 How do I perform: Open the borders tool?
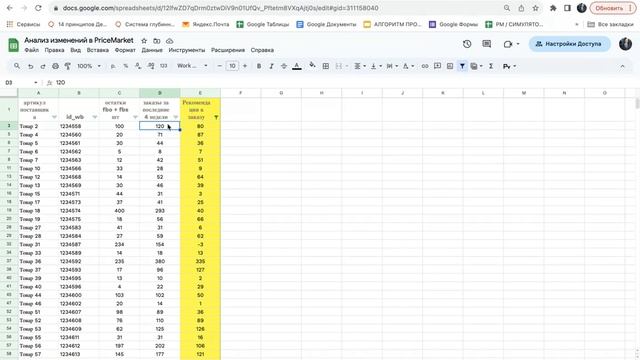(326, 66)
